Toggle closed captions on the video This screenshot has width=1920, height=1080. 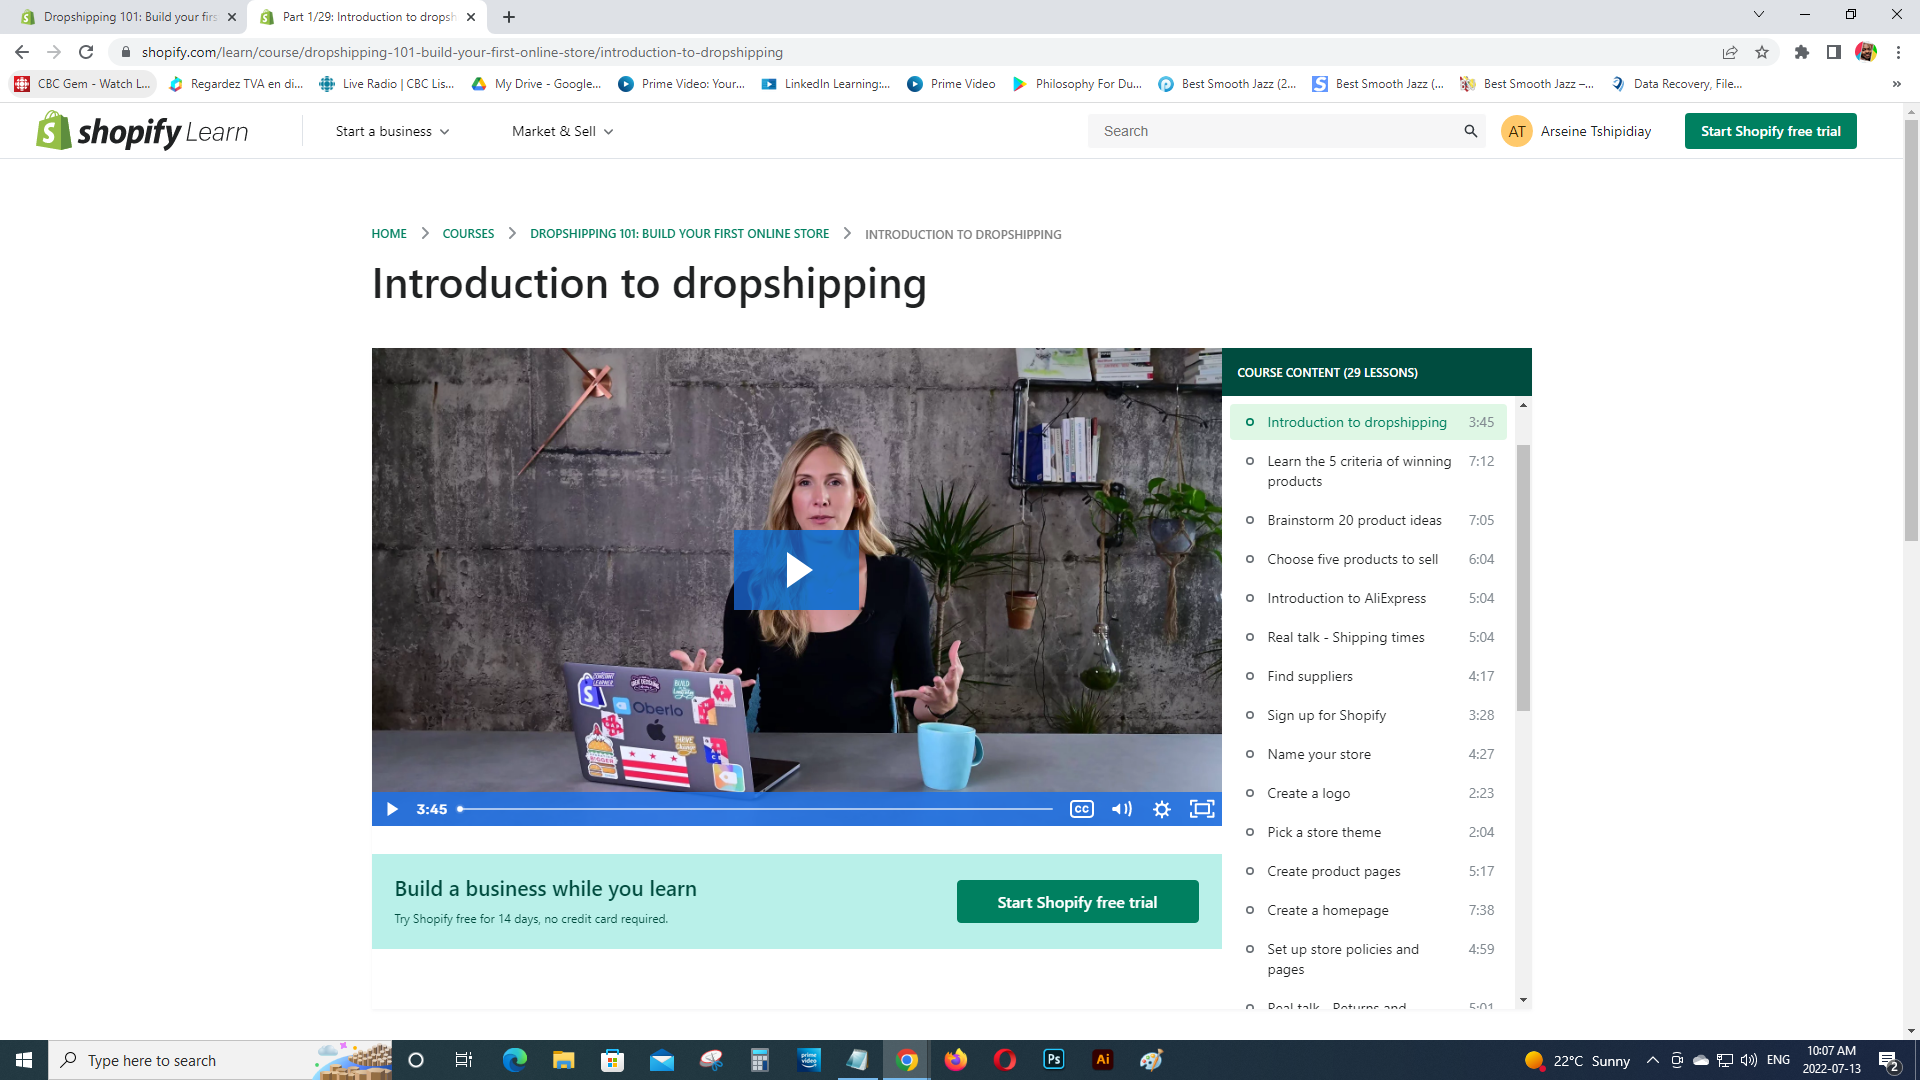pyautogui.click(x=1081, y=809)
